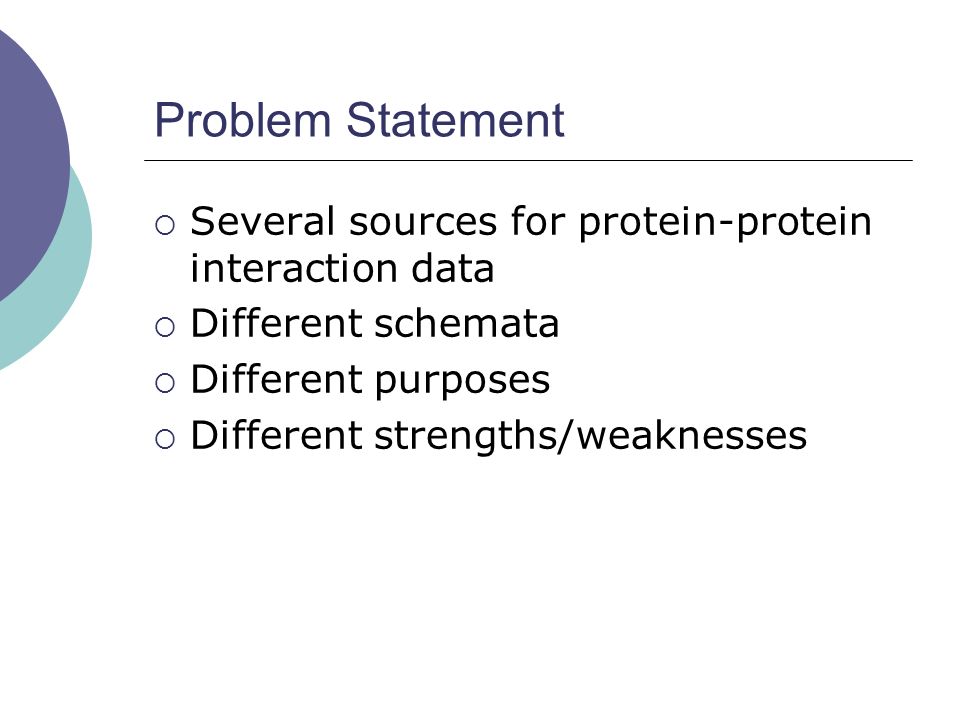Click the word "Statement" in the title
The image size is (960, 720).
[x=456, y=120]
